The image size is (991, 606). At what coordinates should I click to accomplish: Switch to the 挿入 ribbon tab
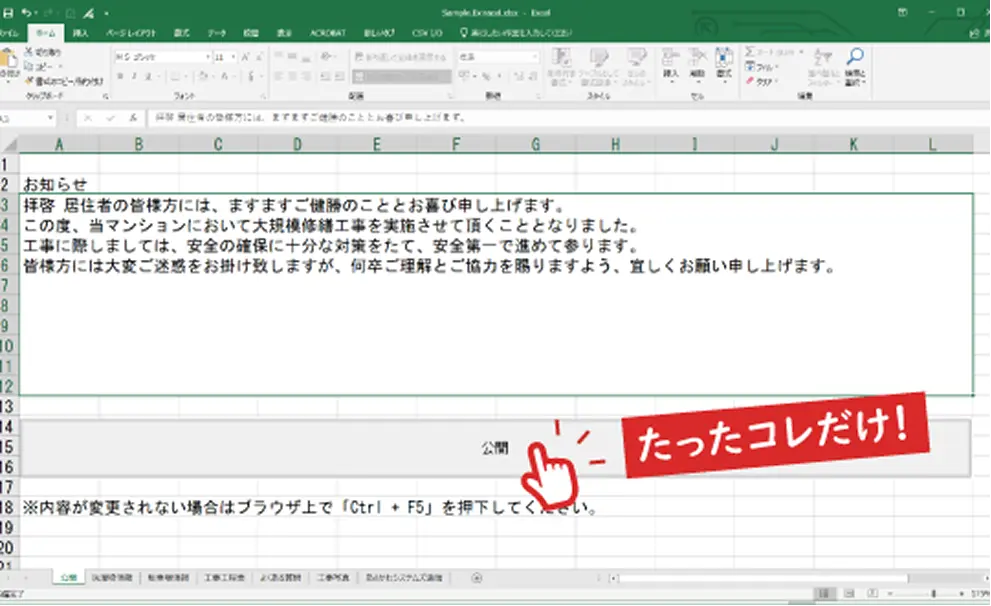pyautogui.click(x=80, y=32)
